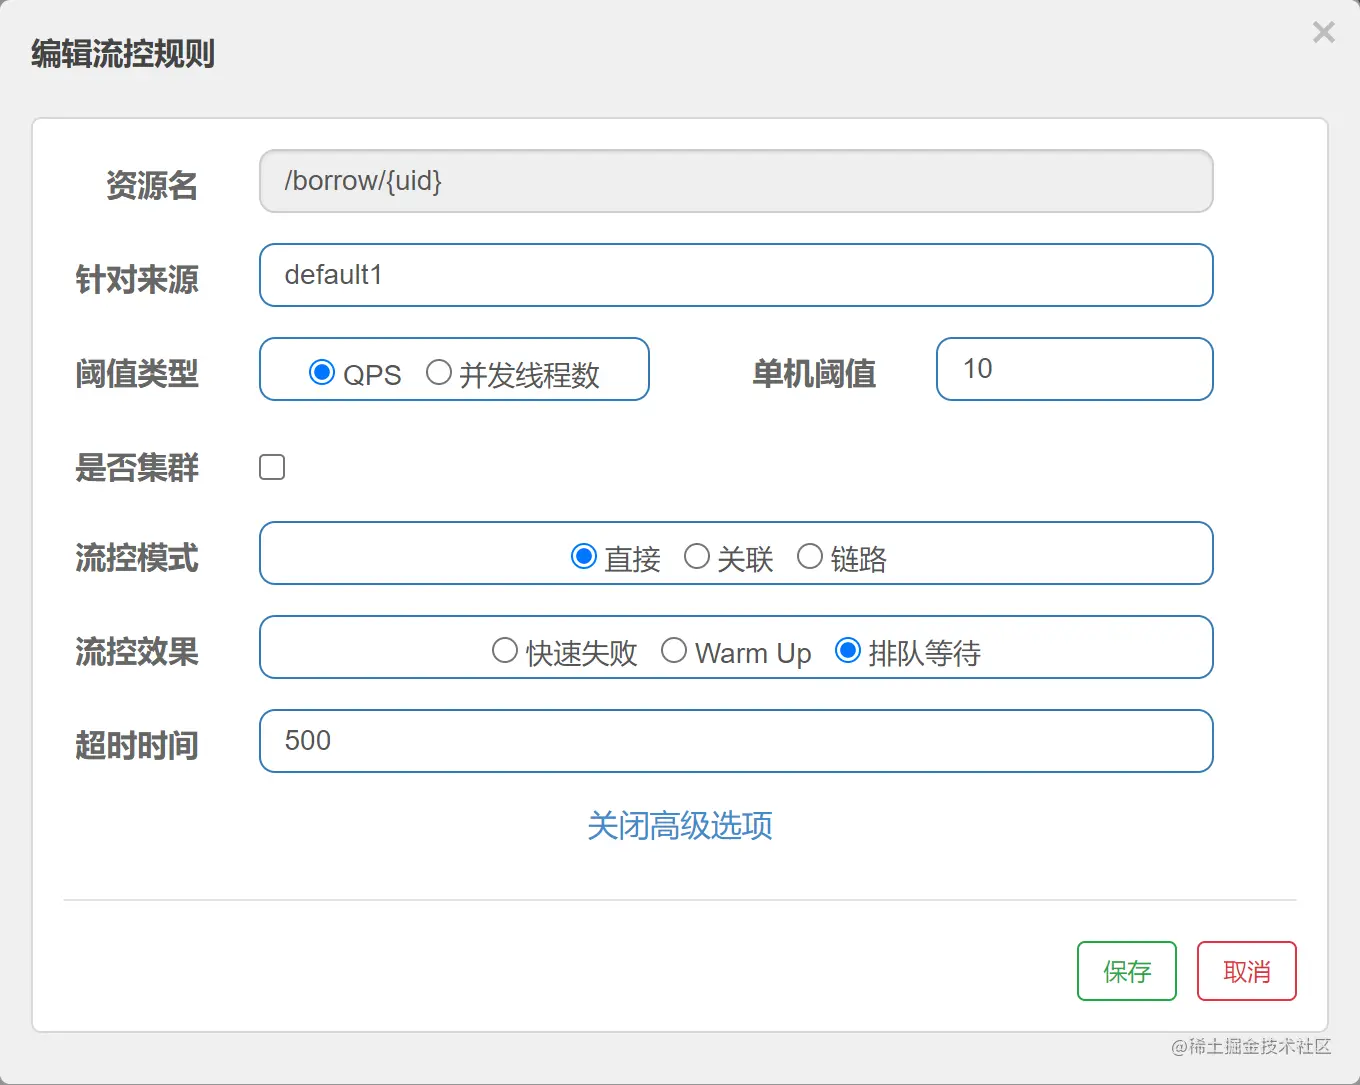Click the 单机阈值 input field
Screen dimensions: 1360x1085
[1075, 369]
